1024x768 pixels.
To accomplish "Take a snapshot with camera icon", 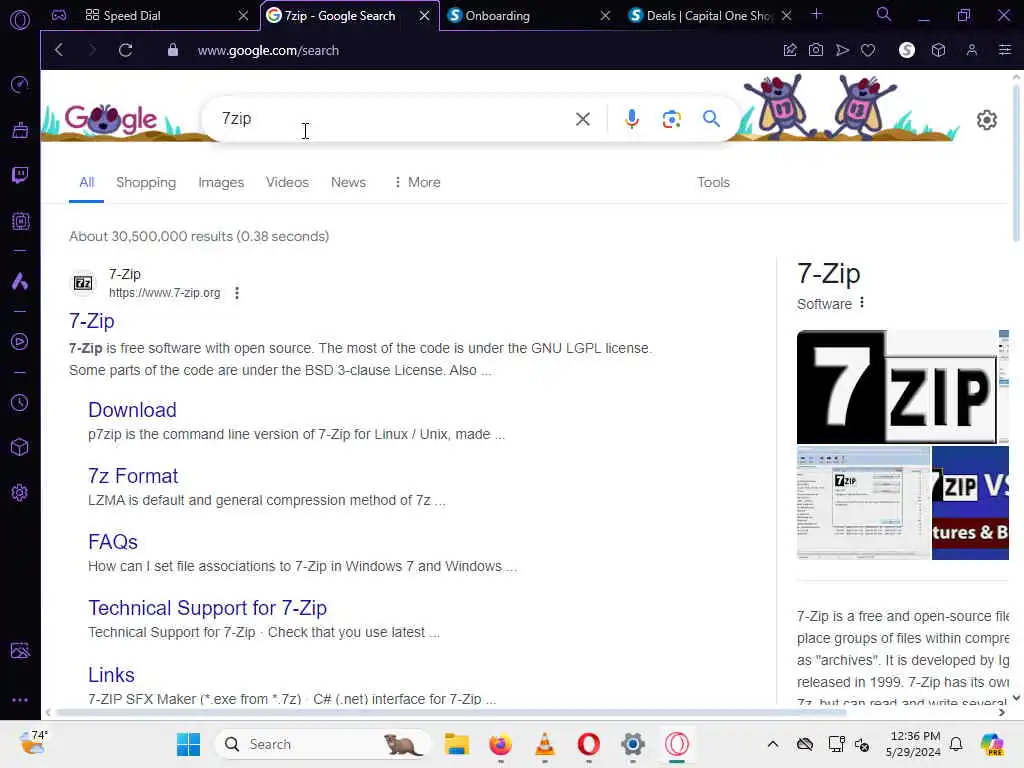I will click(x=816, y=50).
